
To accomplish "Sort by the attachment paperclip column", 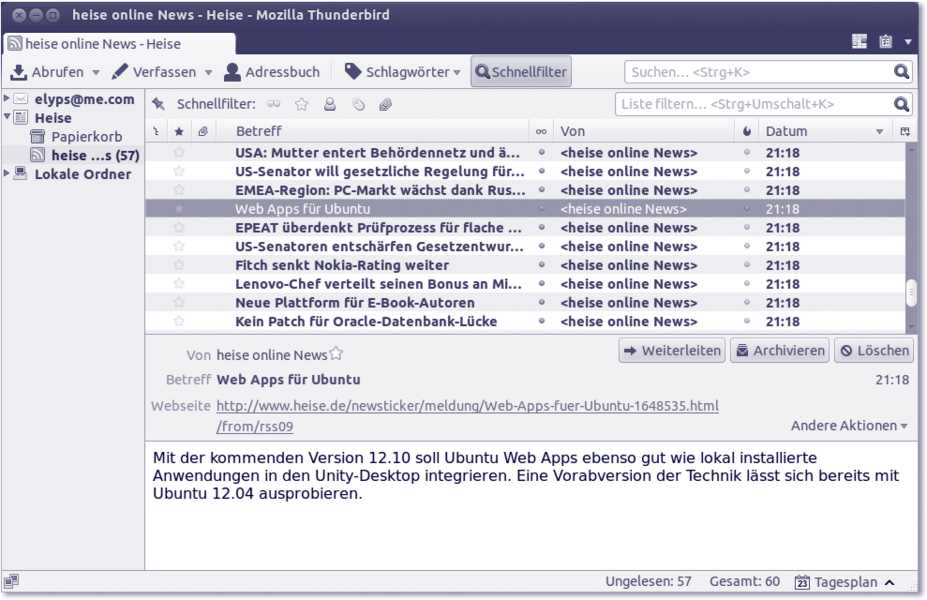I will (202, 131).
